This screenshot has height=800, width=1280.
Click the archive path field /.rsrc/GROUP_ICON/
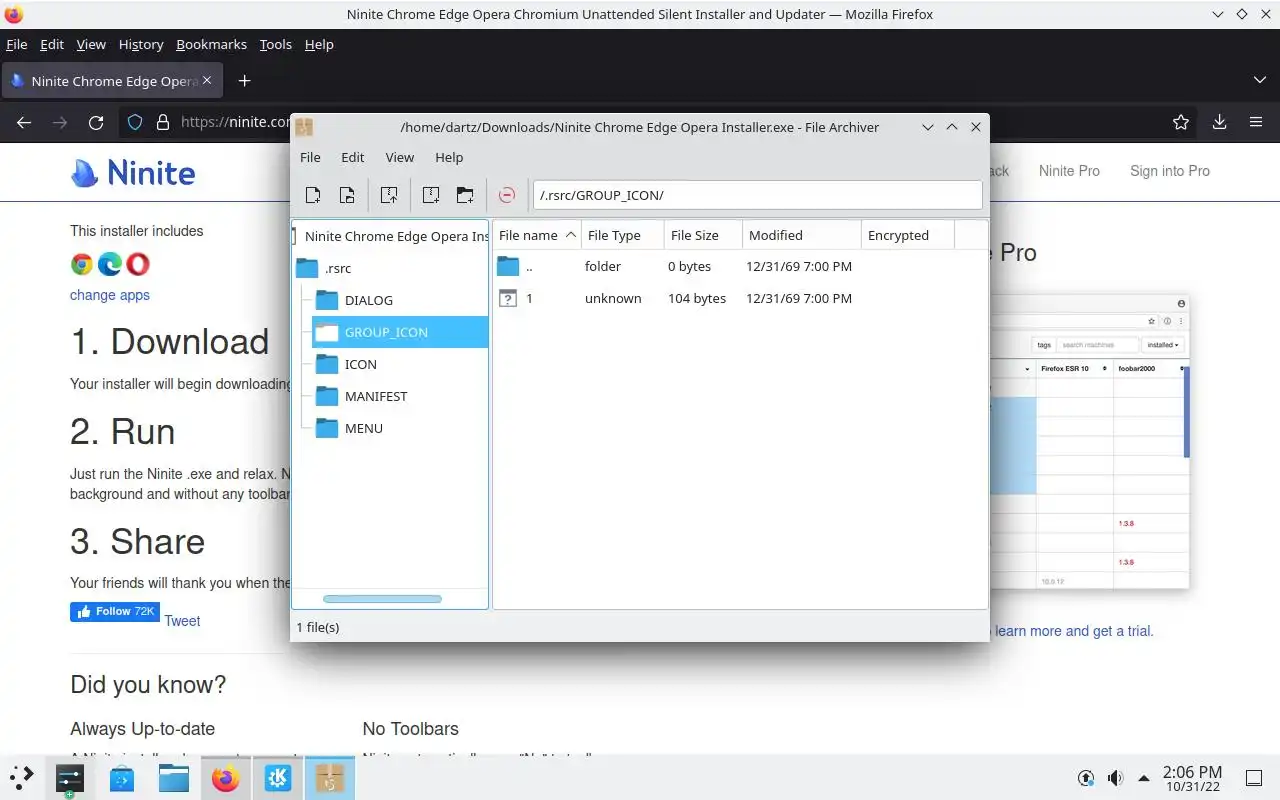coord(757,195)
